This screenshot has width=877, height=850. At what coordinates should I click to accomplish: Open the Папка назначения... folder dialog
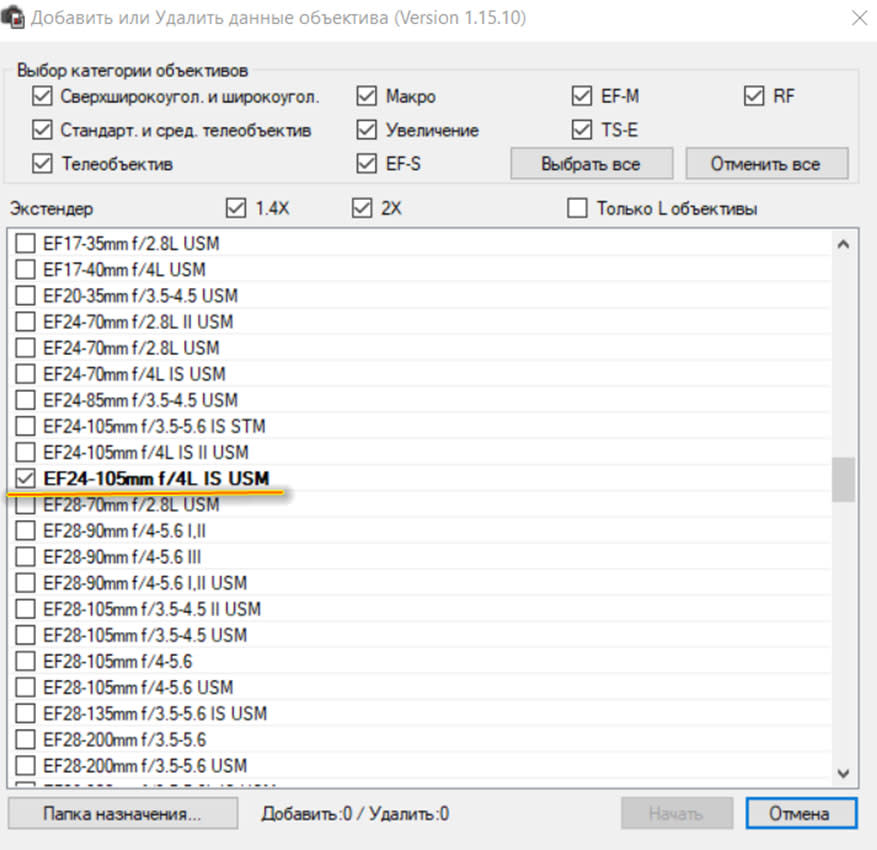[x=123, y=813]
